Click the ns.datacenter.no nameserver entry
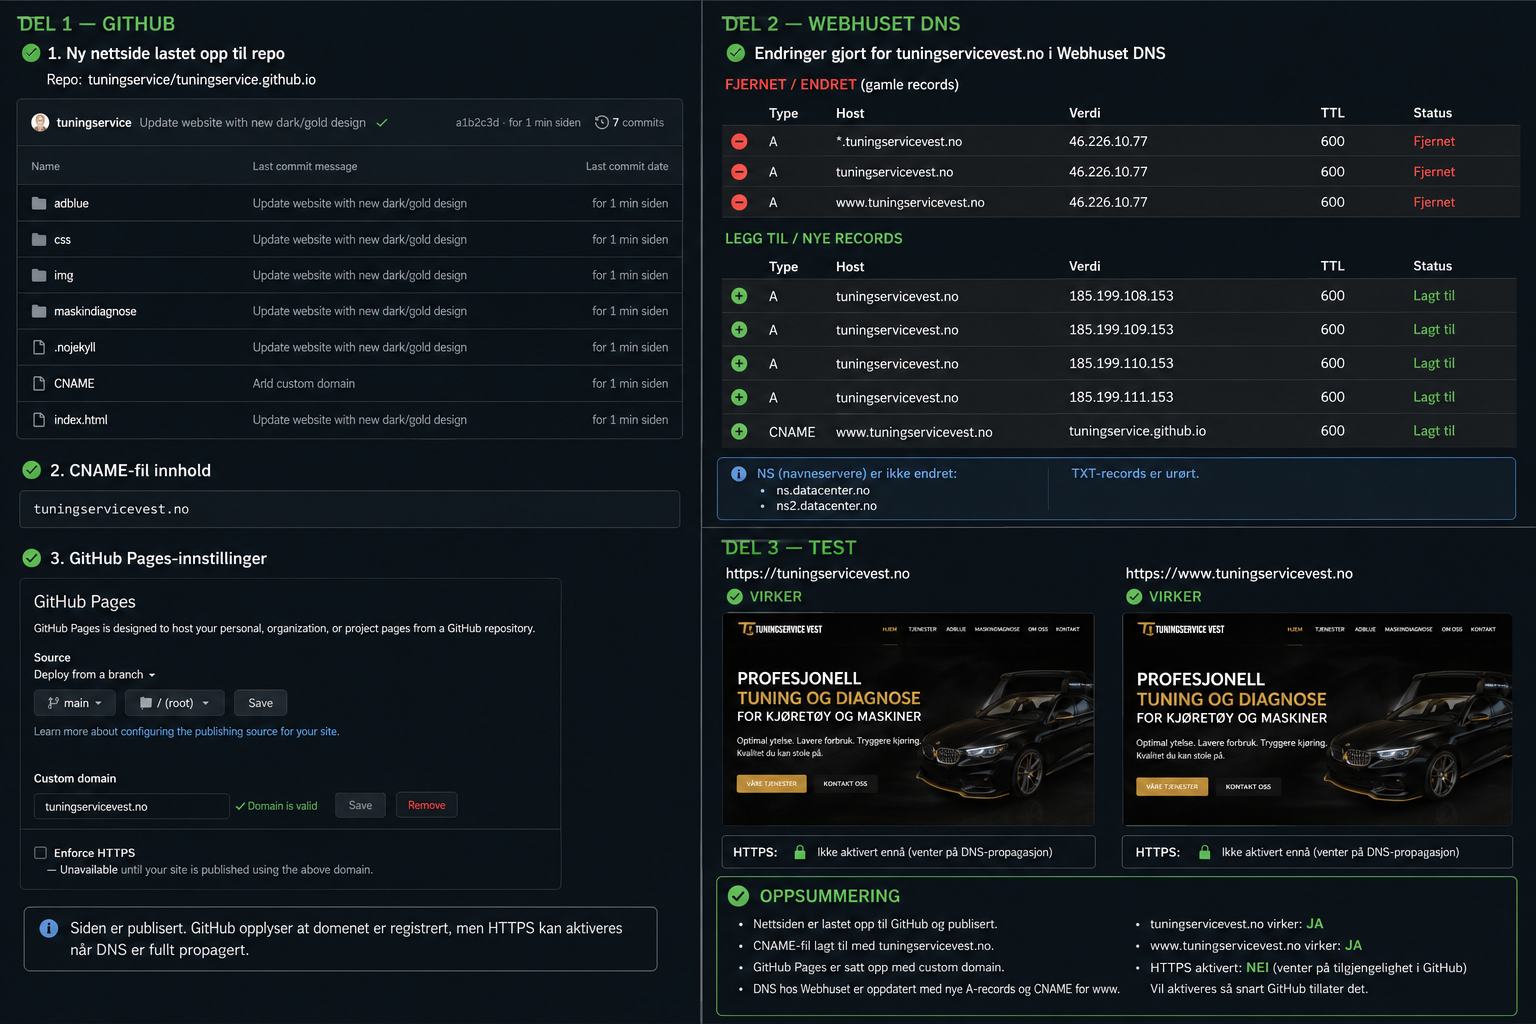Image resolution: width=1536 pixels, height=1024 pixels. click(823, 490)
